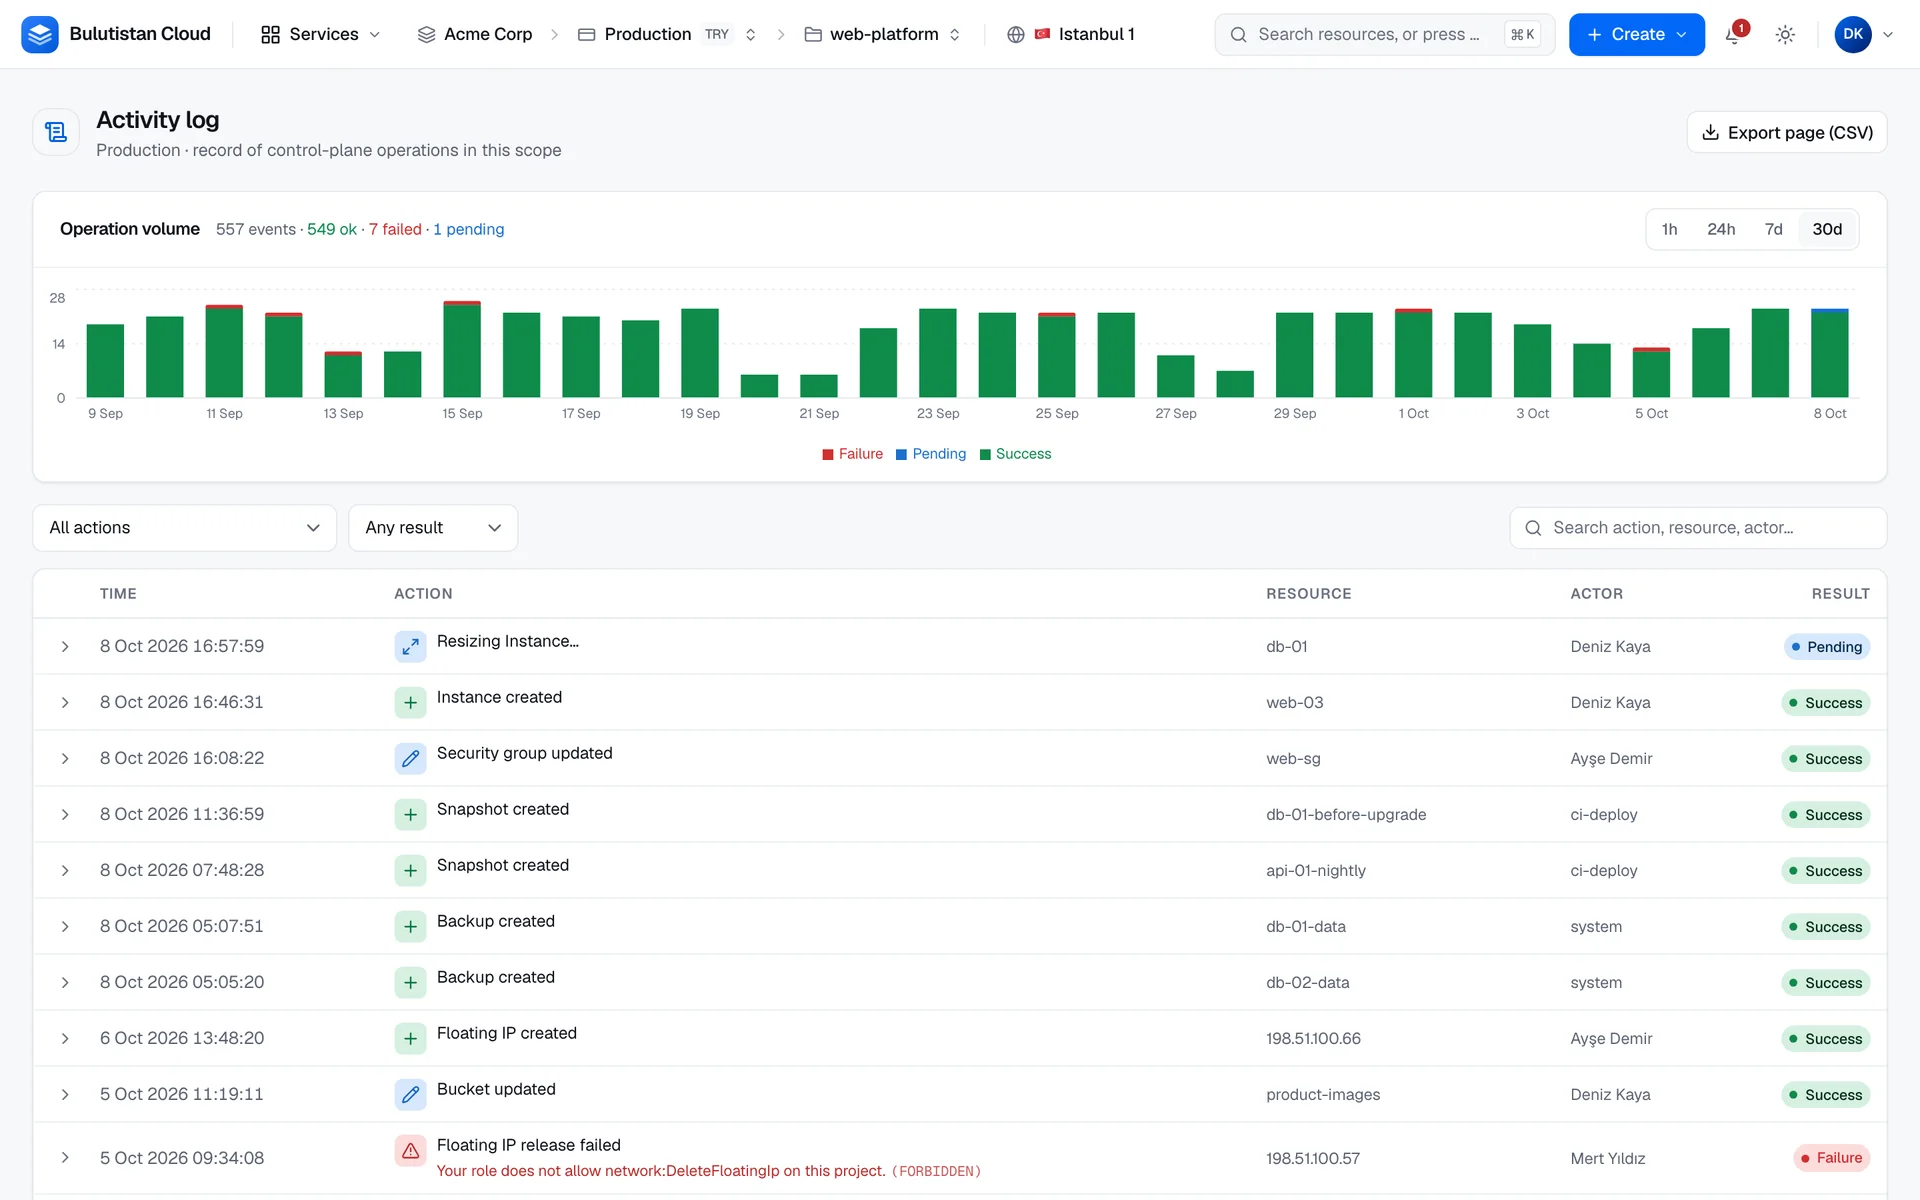Image resolution: width=1920 pixels, height=1200 pixels.
Task: Open the Services dropdown menu
Action: click(320, 34)
